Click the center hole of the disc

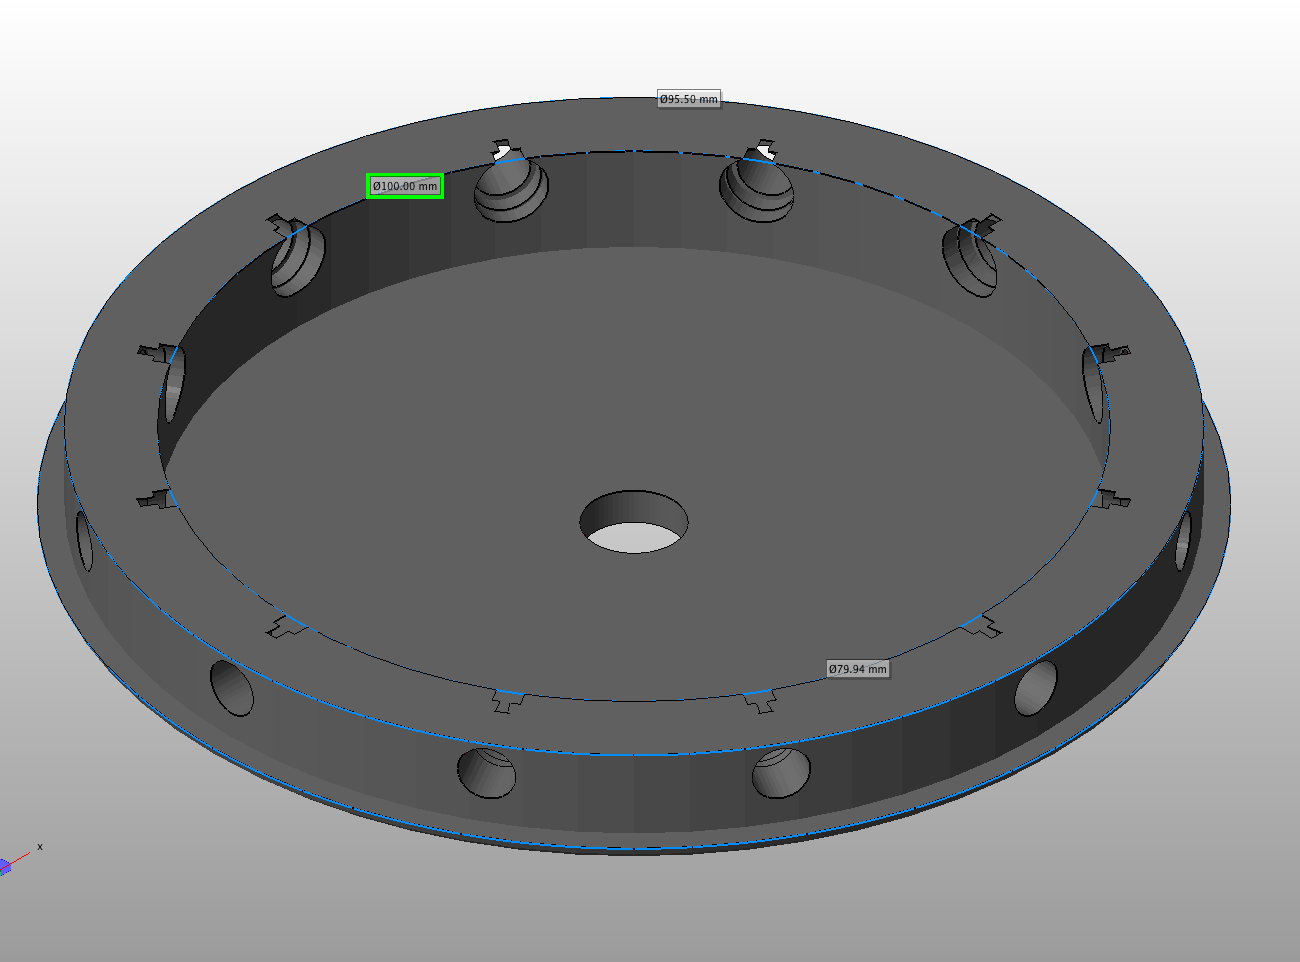(x=634, y=522)
